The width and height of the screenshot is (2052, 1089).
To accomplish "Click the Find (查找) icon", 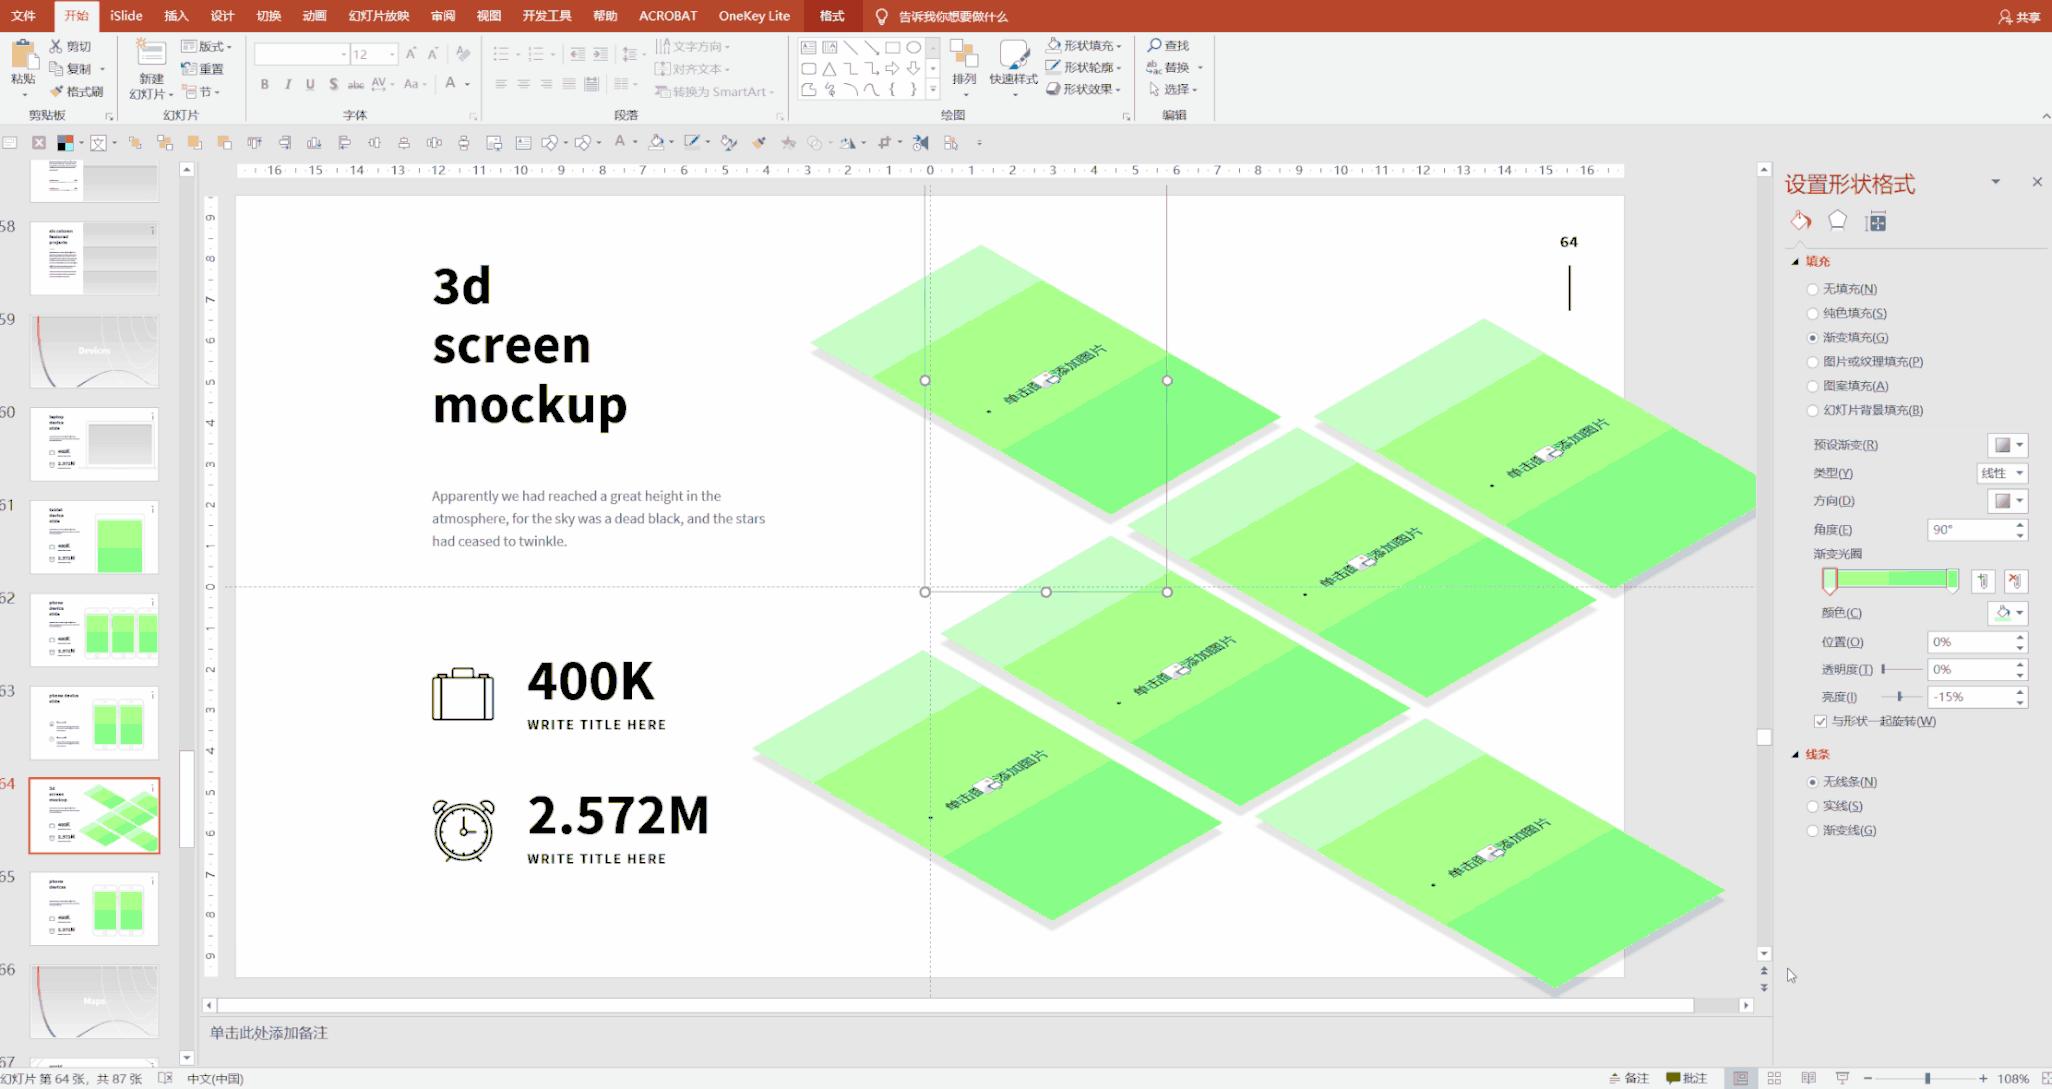I will point(1155,45).
